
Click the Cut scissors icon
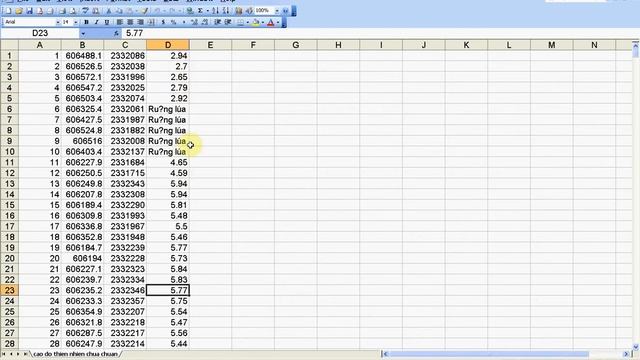(108, 11)
